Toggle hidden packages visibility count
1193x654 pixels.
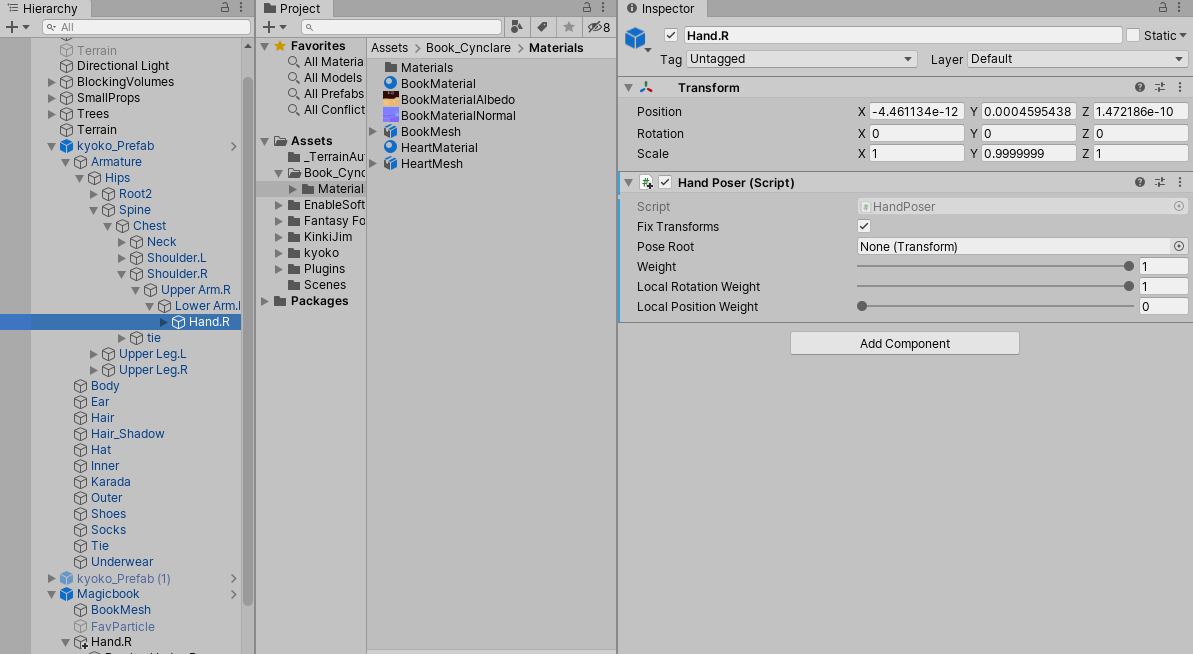599,27
